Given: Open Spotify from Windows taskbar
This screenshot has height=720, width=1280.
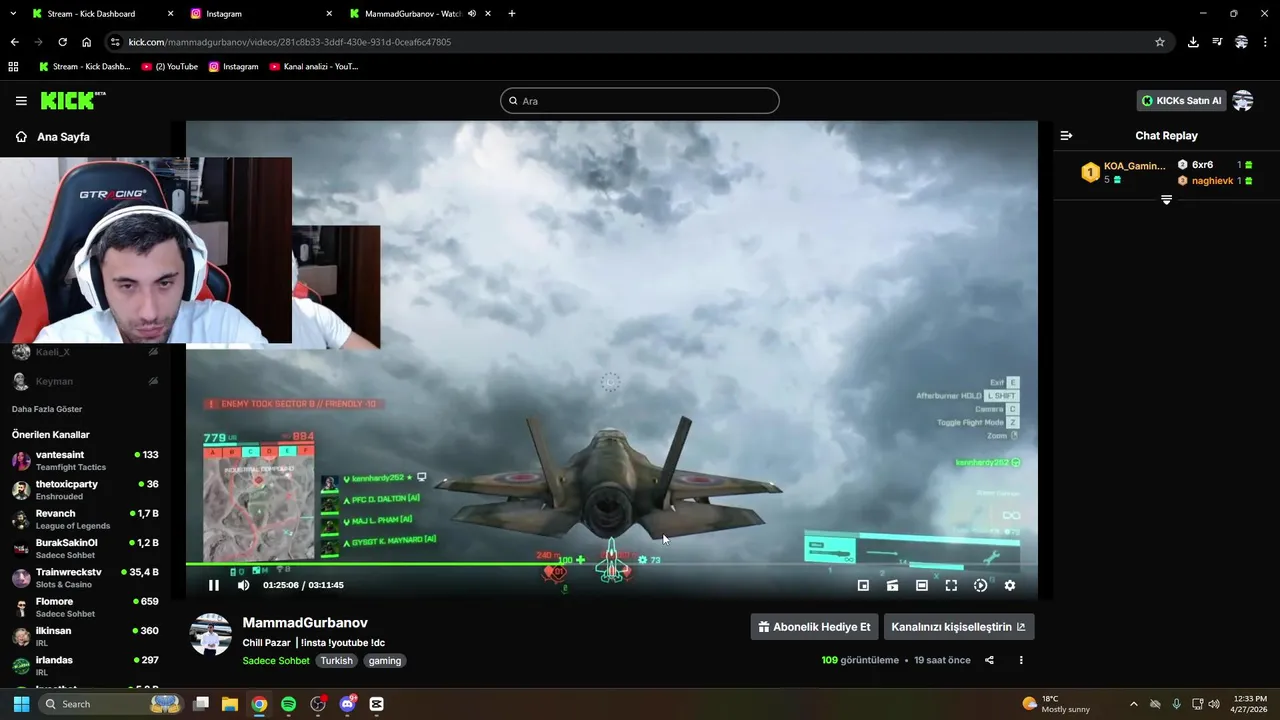Looking at the screenshot, I should pos(289,704).
